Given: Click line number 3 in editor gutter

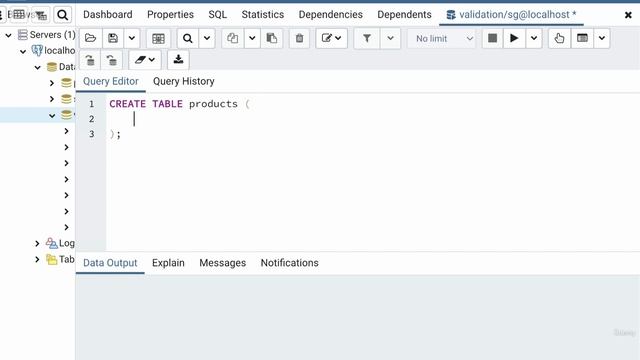Looking at the screenshot, I should 91,134.
